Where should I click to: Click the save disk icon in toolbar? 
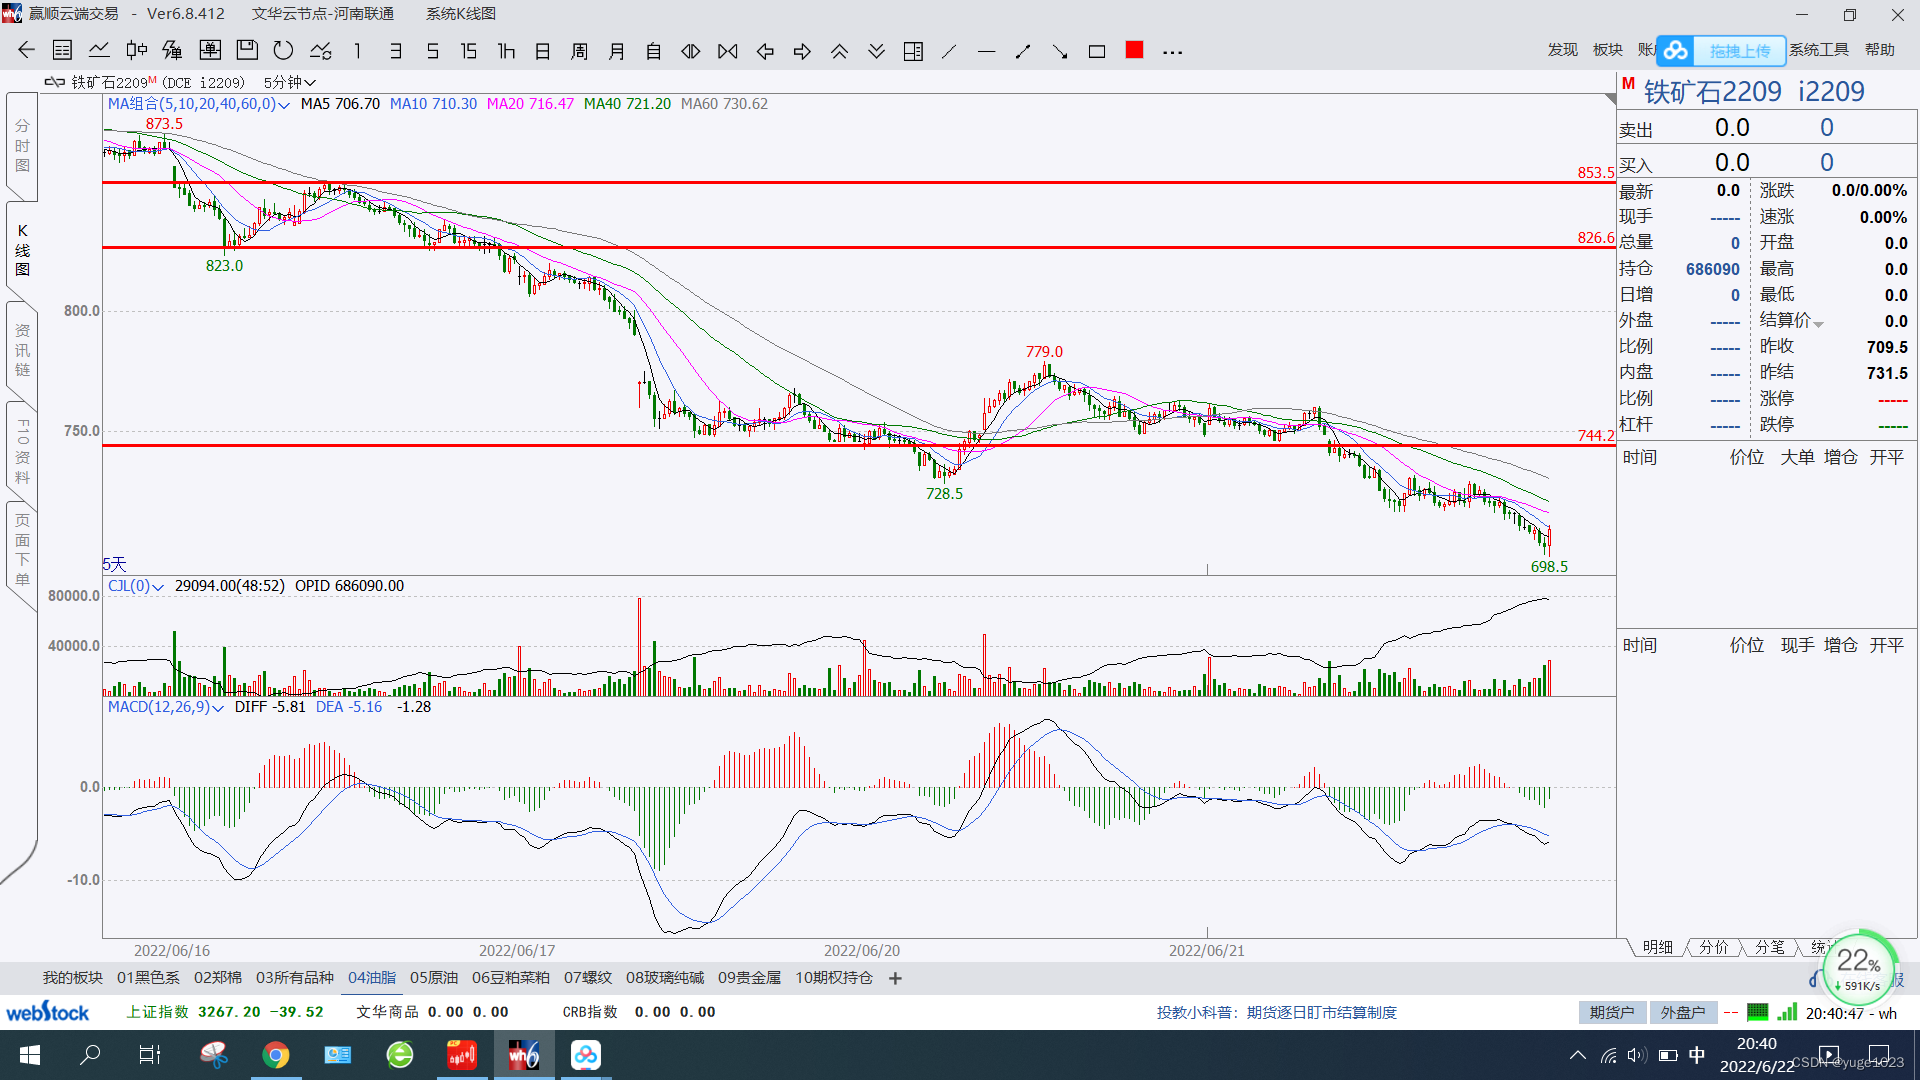[247, 51]
